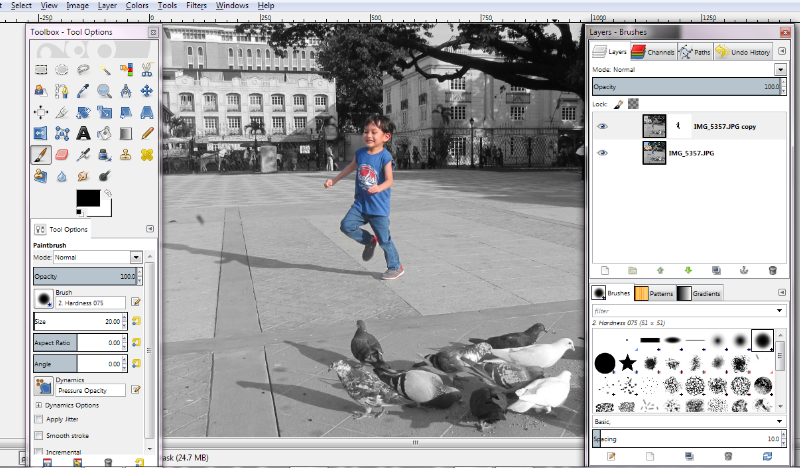Toggle the chain link beside Angle
The height and width of the screenshot is (468, 800).
point(136,363)
